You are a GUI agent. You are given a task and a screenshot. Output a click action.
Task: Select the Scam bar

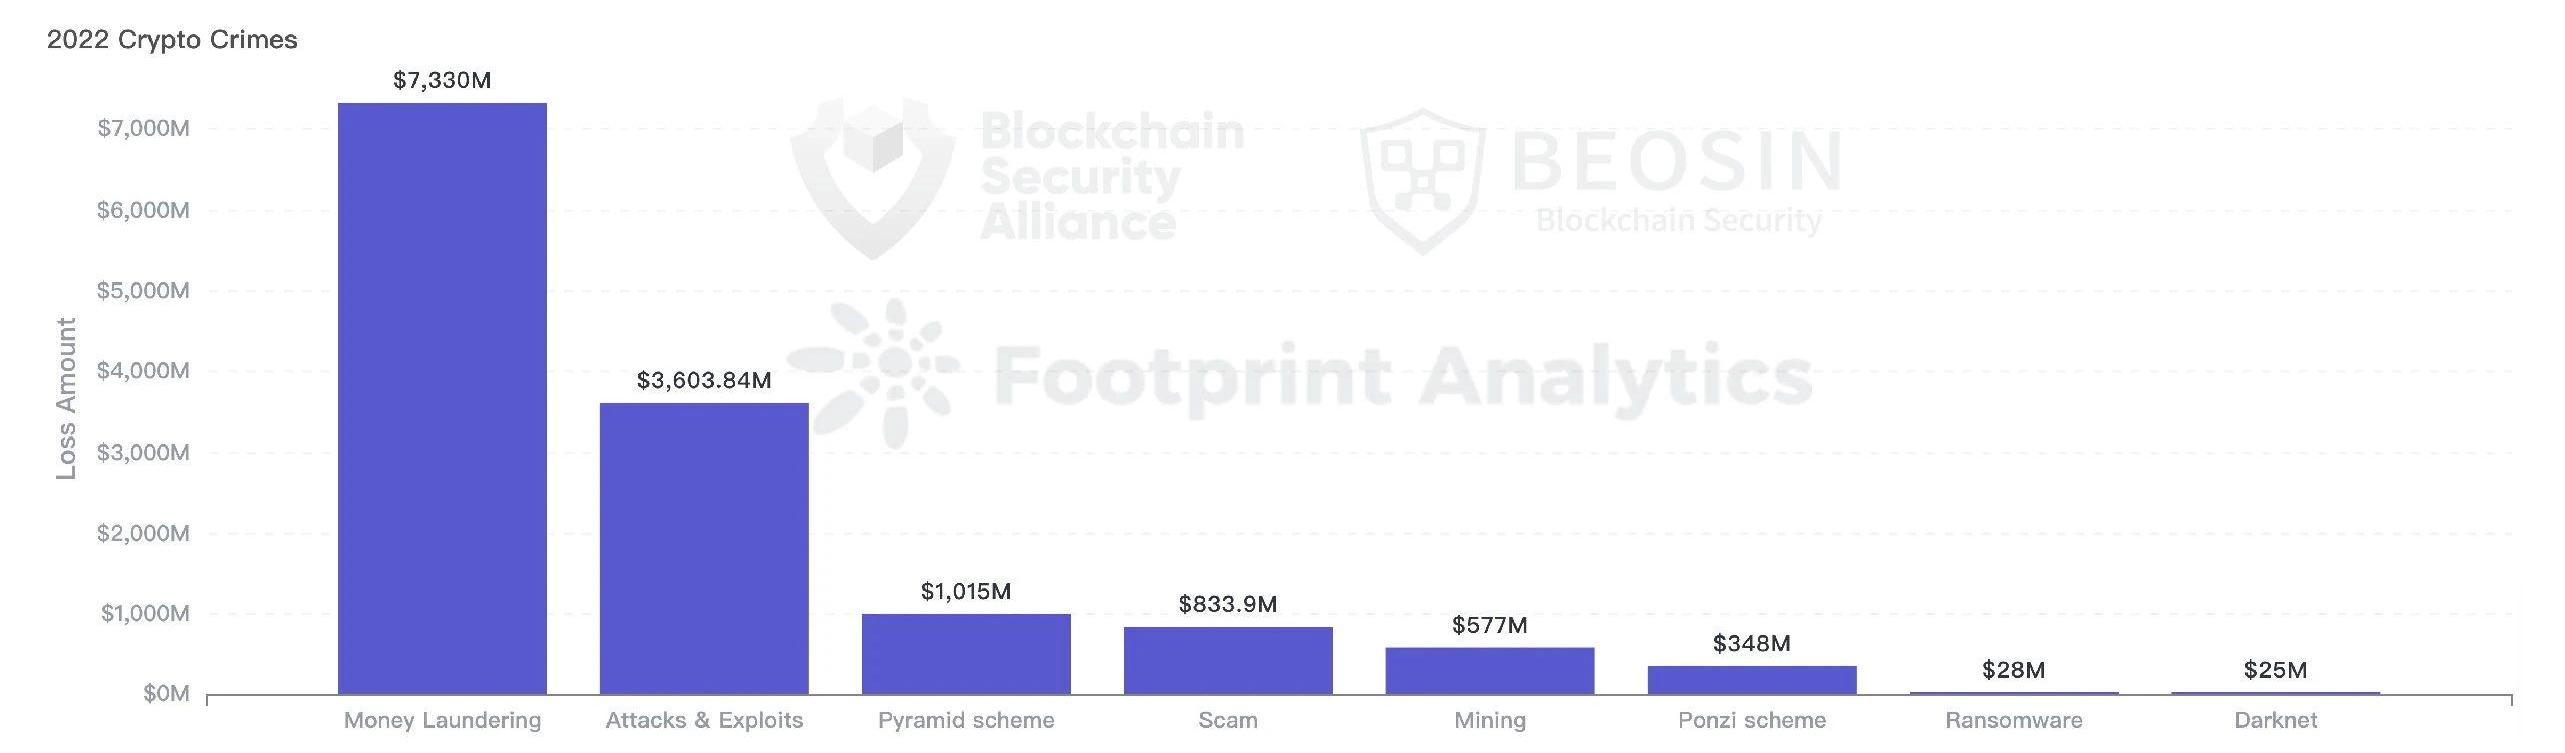(x=1228, y=660)
